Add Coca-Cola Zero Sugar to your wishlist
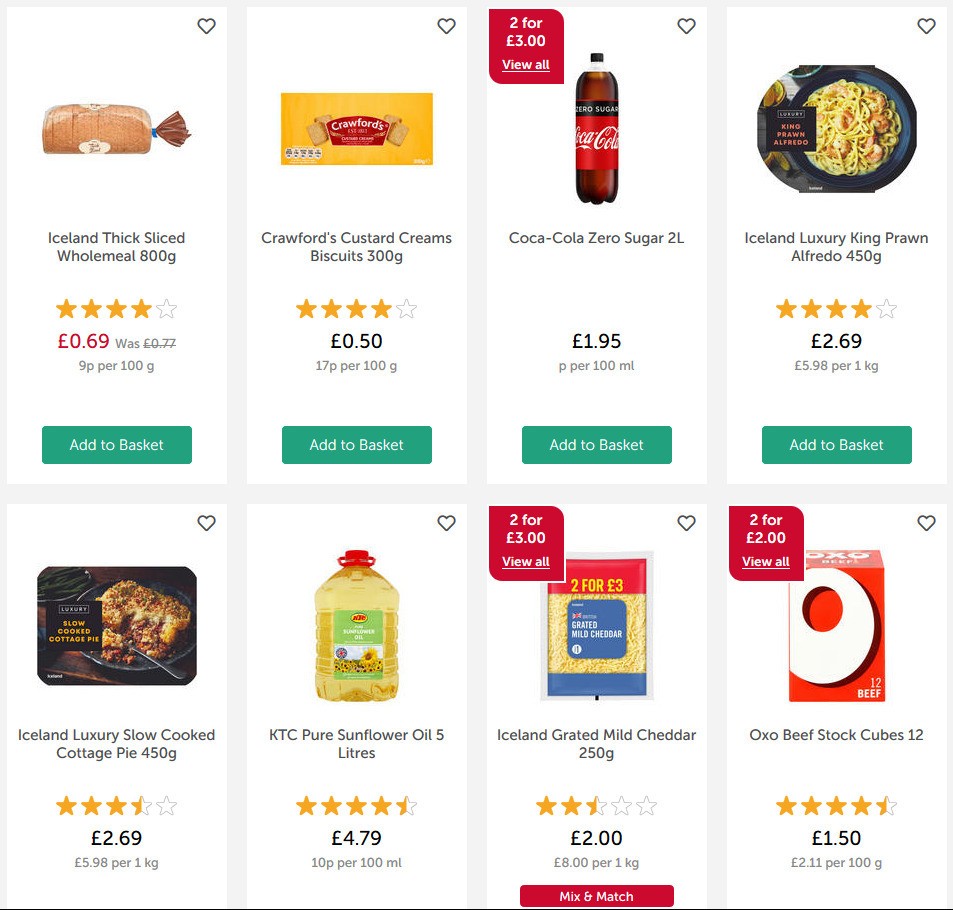 (x=687, y=27)
